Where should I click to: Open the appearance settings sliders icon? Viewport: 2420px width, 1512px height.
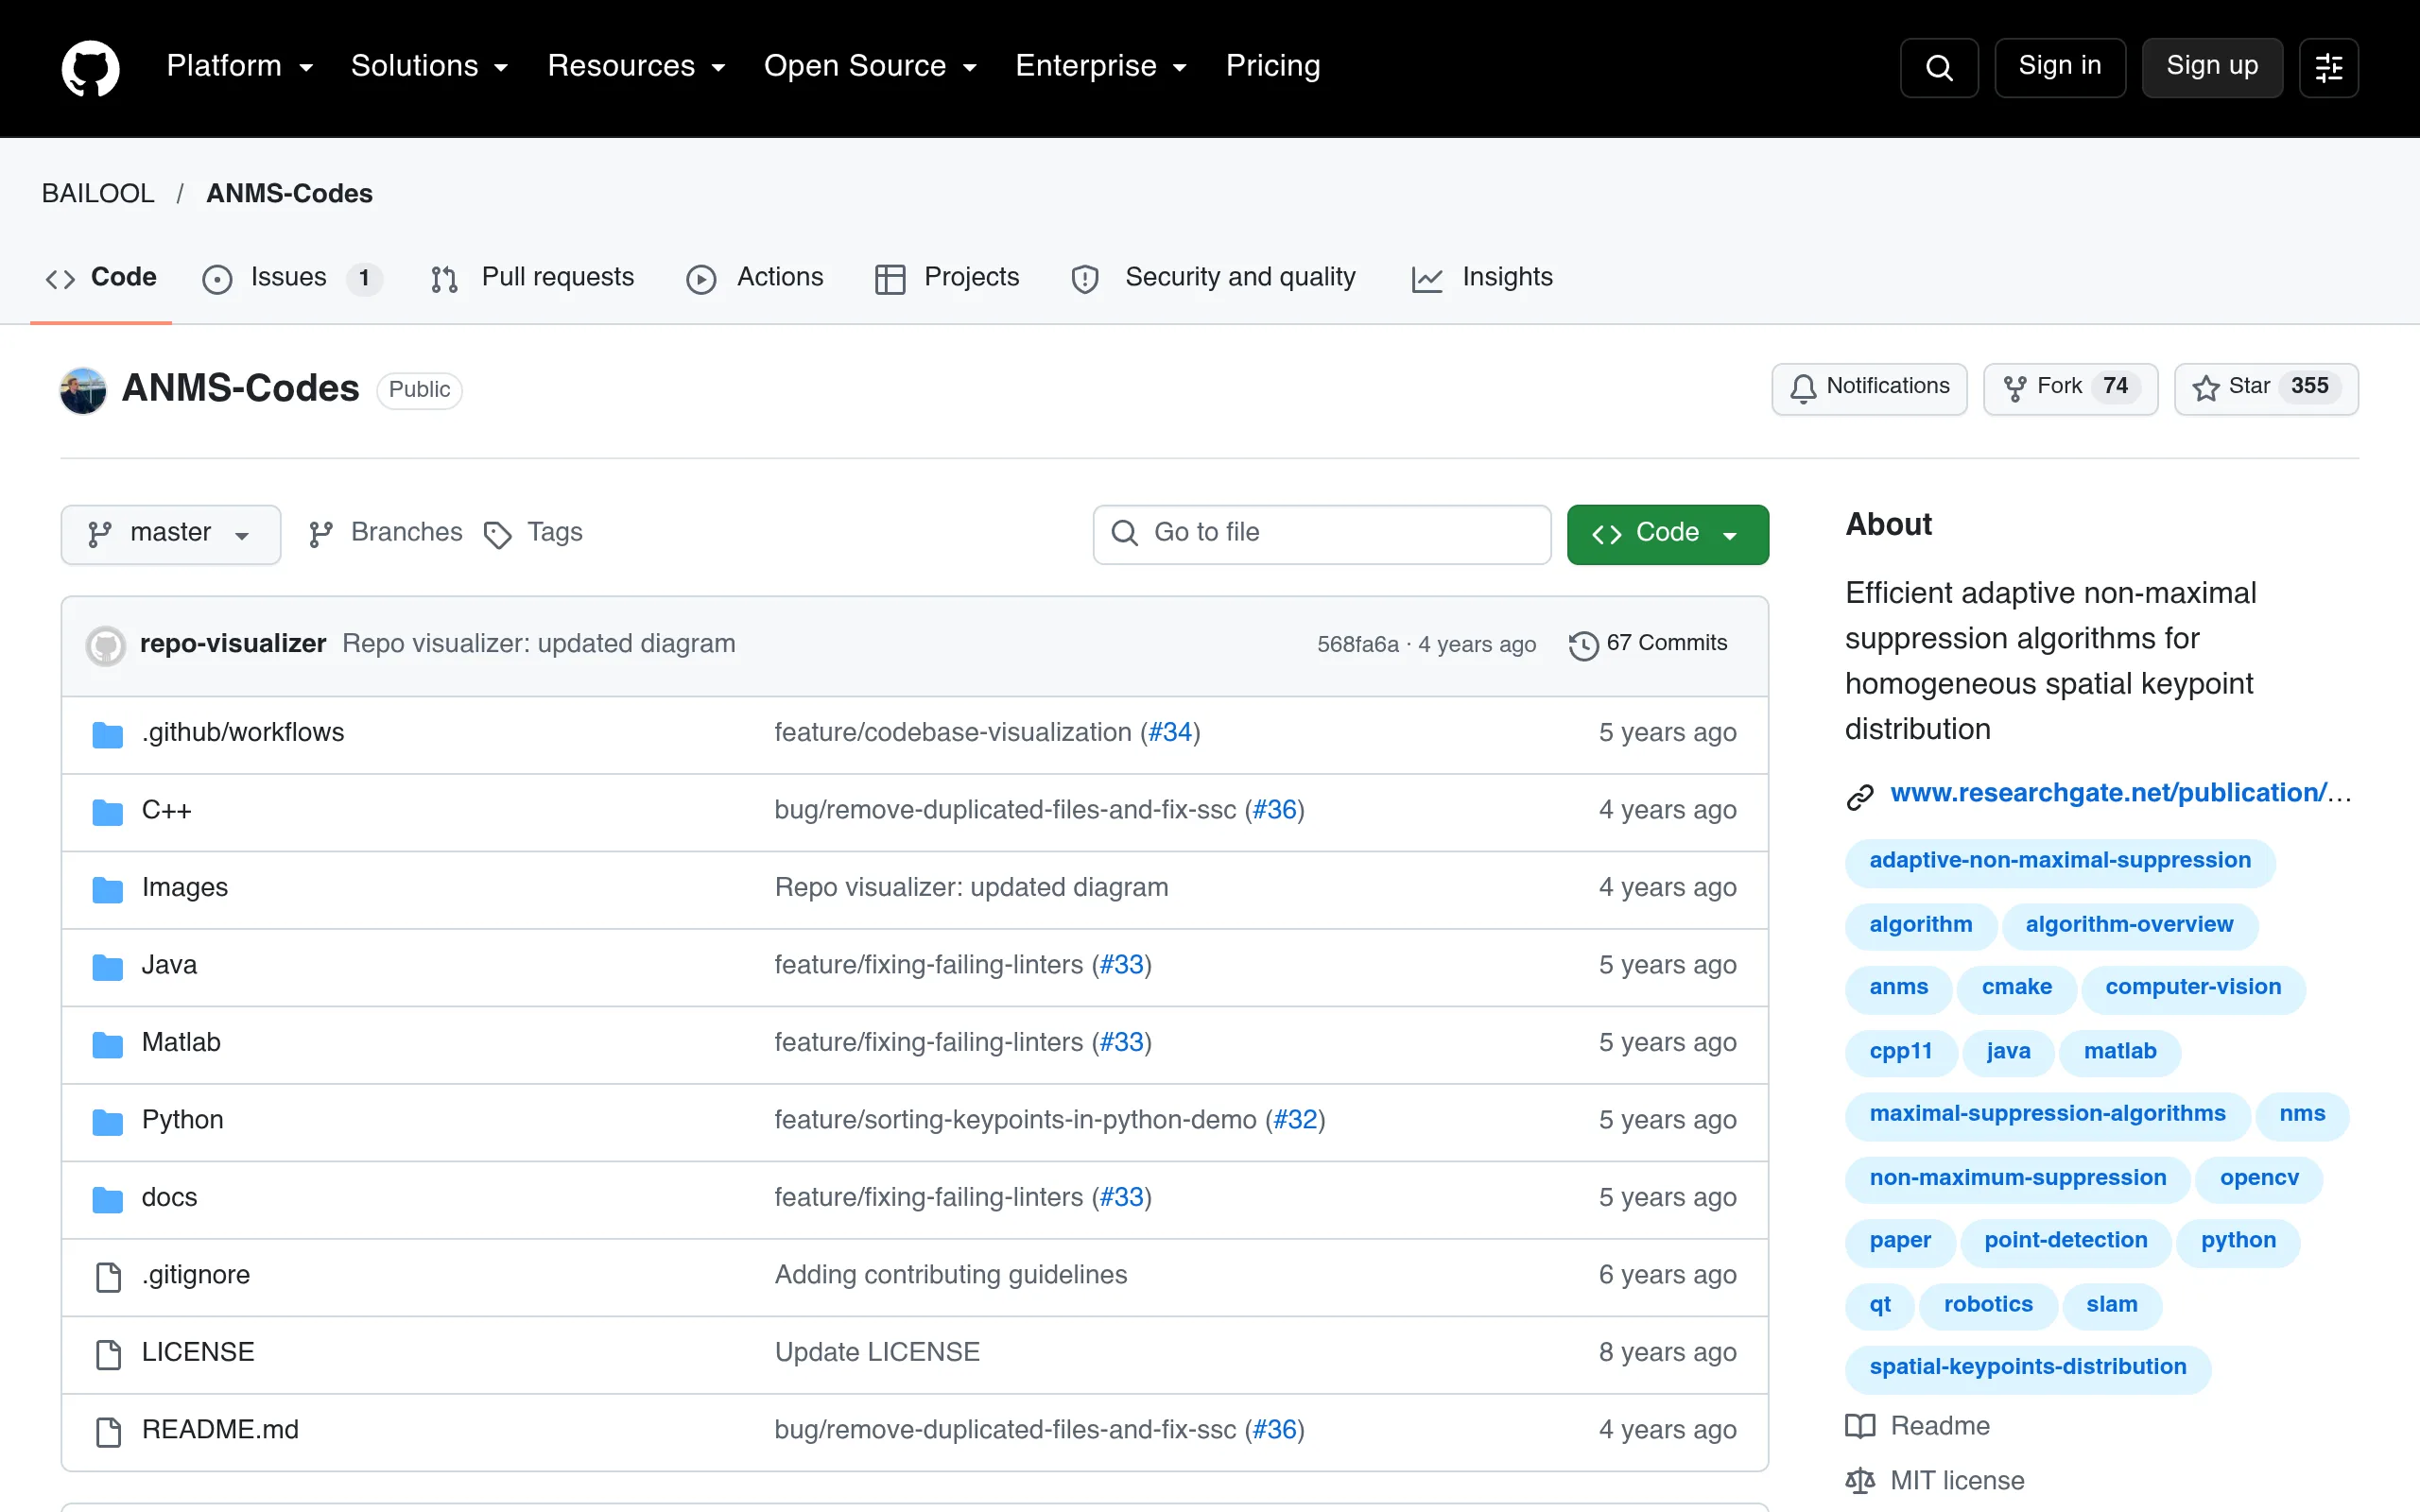[2329, 68]
